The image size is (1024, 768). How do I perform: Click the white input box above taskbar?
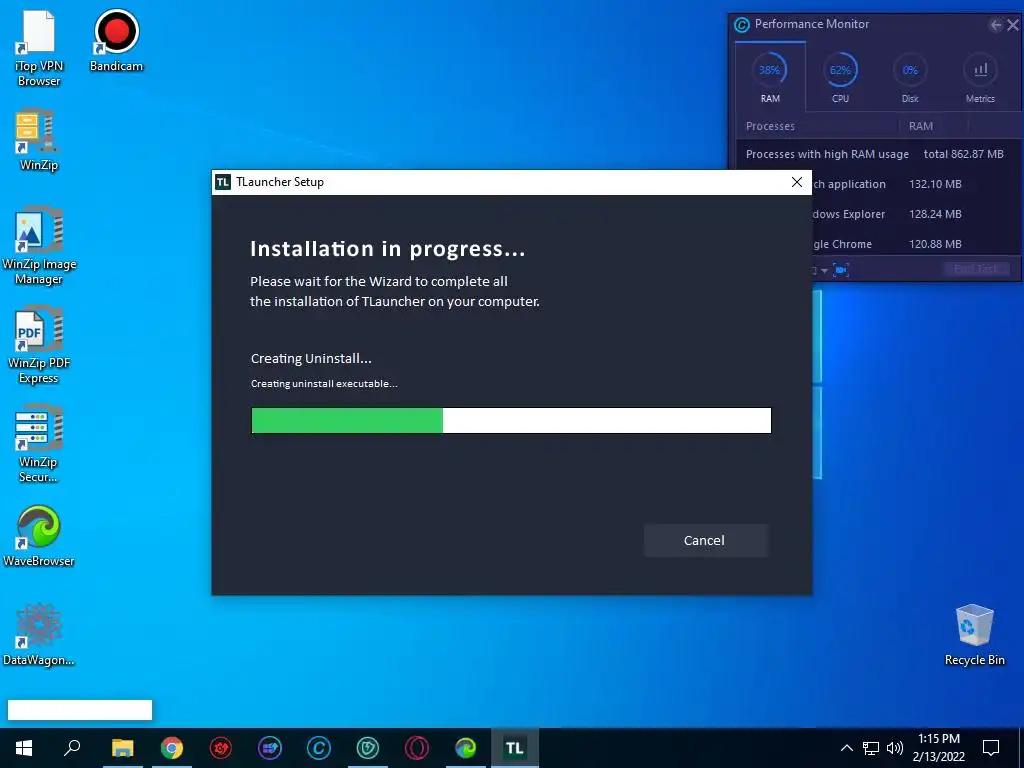tap(80, 710)
